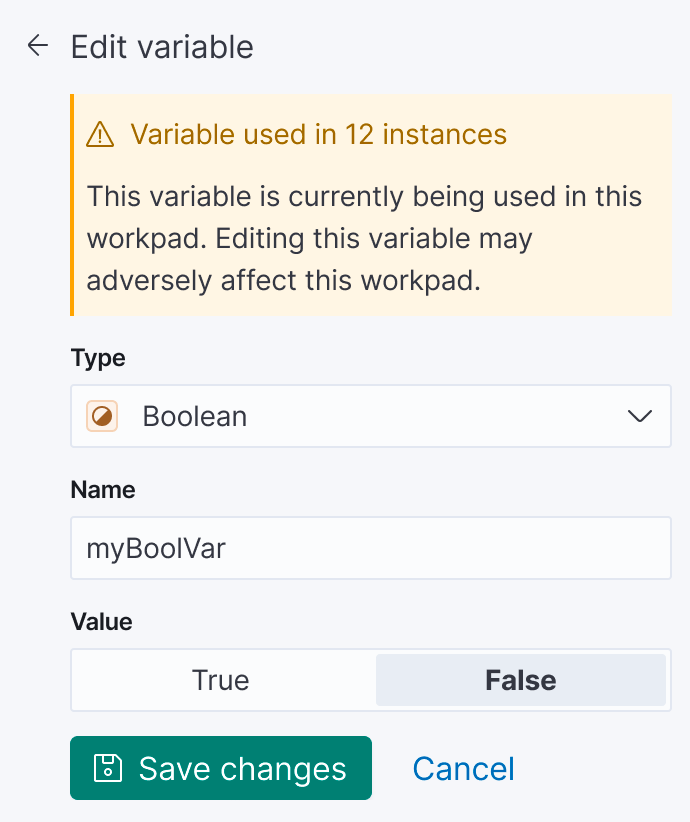690x822 pixels.
Task: Click the Save changes button
Action: [x=220, y=768]
